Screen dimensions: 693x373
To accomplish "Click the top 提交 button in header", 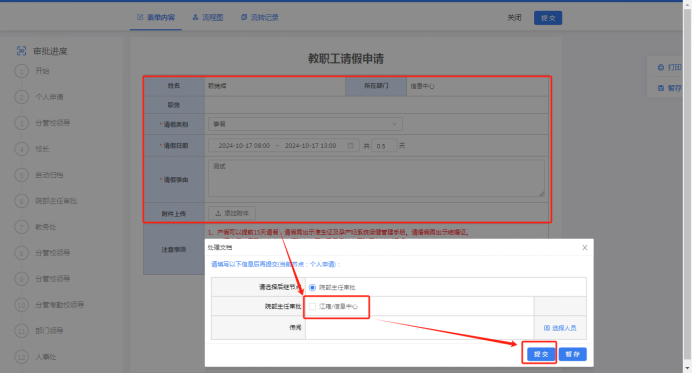I will pos(548,18).
